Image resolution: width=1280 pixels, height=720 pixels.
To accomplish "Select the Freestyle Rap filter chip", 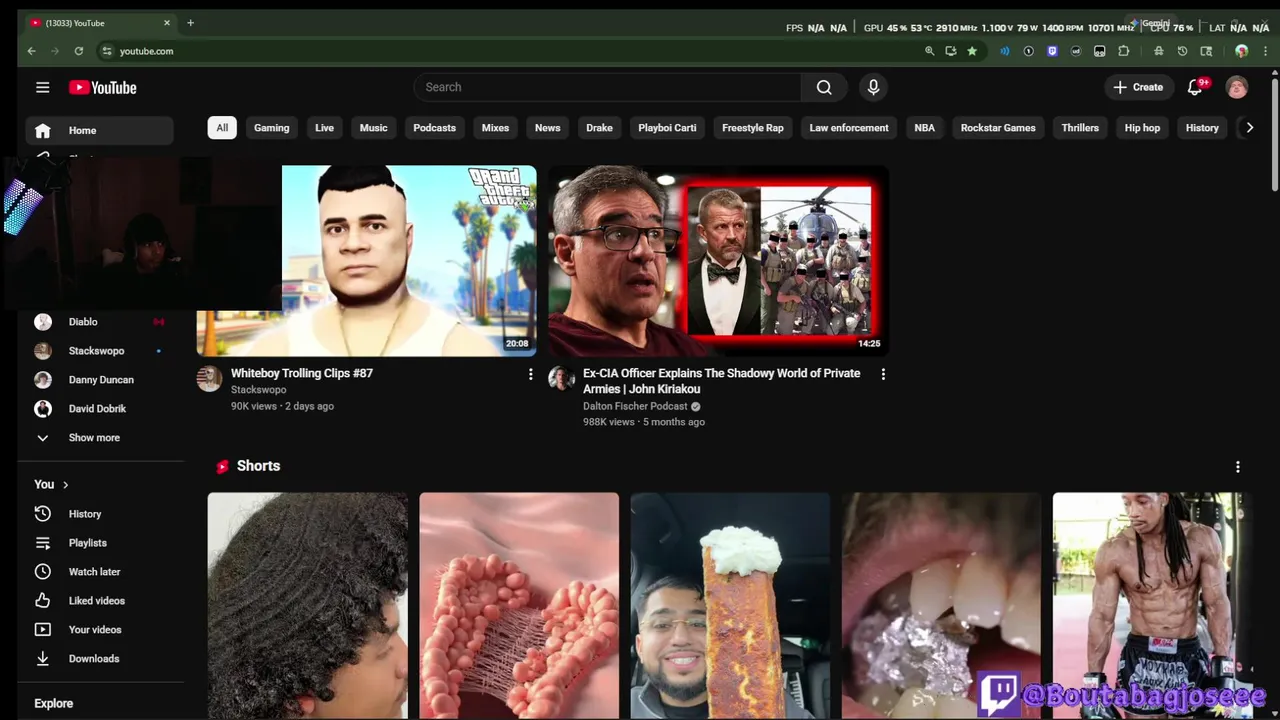I will pos(752,128).
